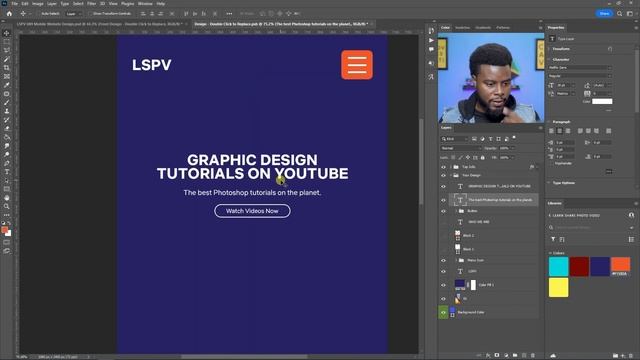Open the Image menu

(38, 4)
